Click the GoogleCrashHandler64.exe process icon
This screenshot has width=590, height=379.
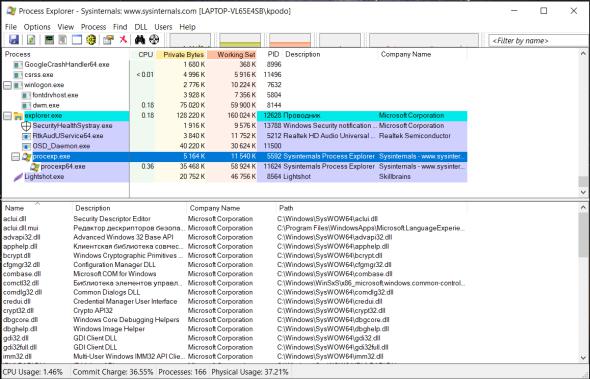click(18, 65)
